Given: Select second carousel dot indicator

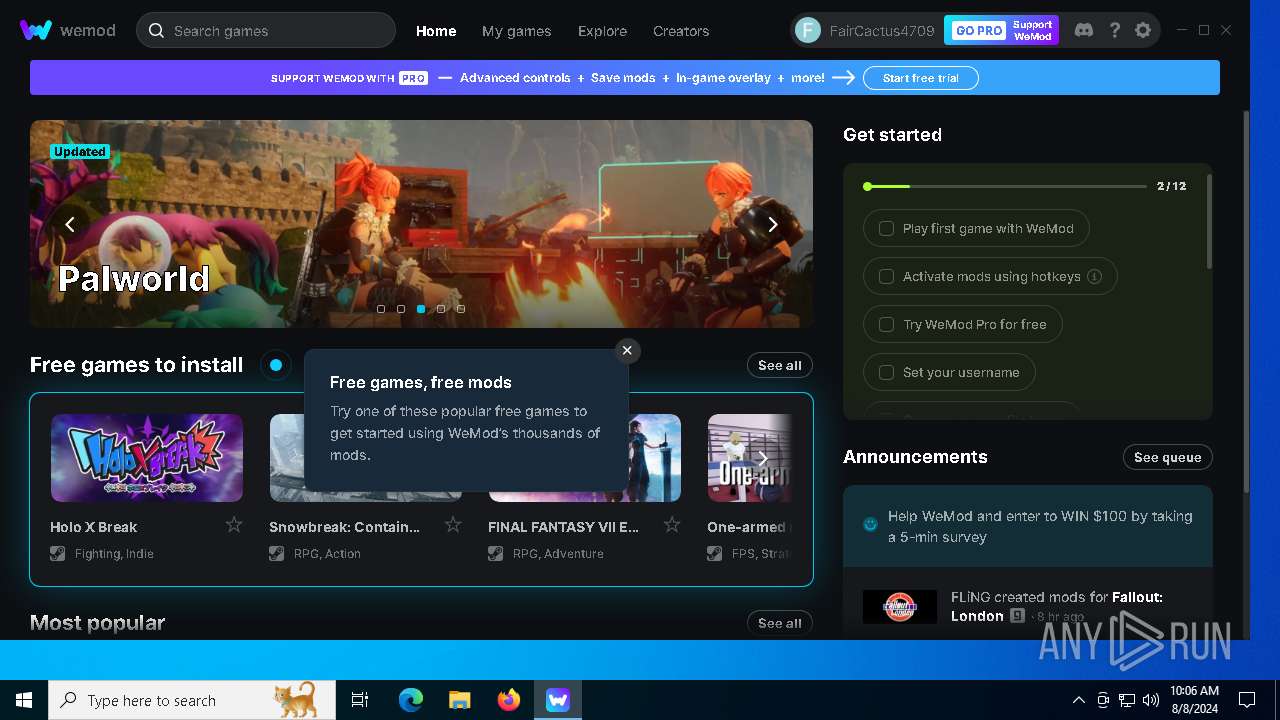Looking at the screenshot, I should (401, 309).
